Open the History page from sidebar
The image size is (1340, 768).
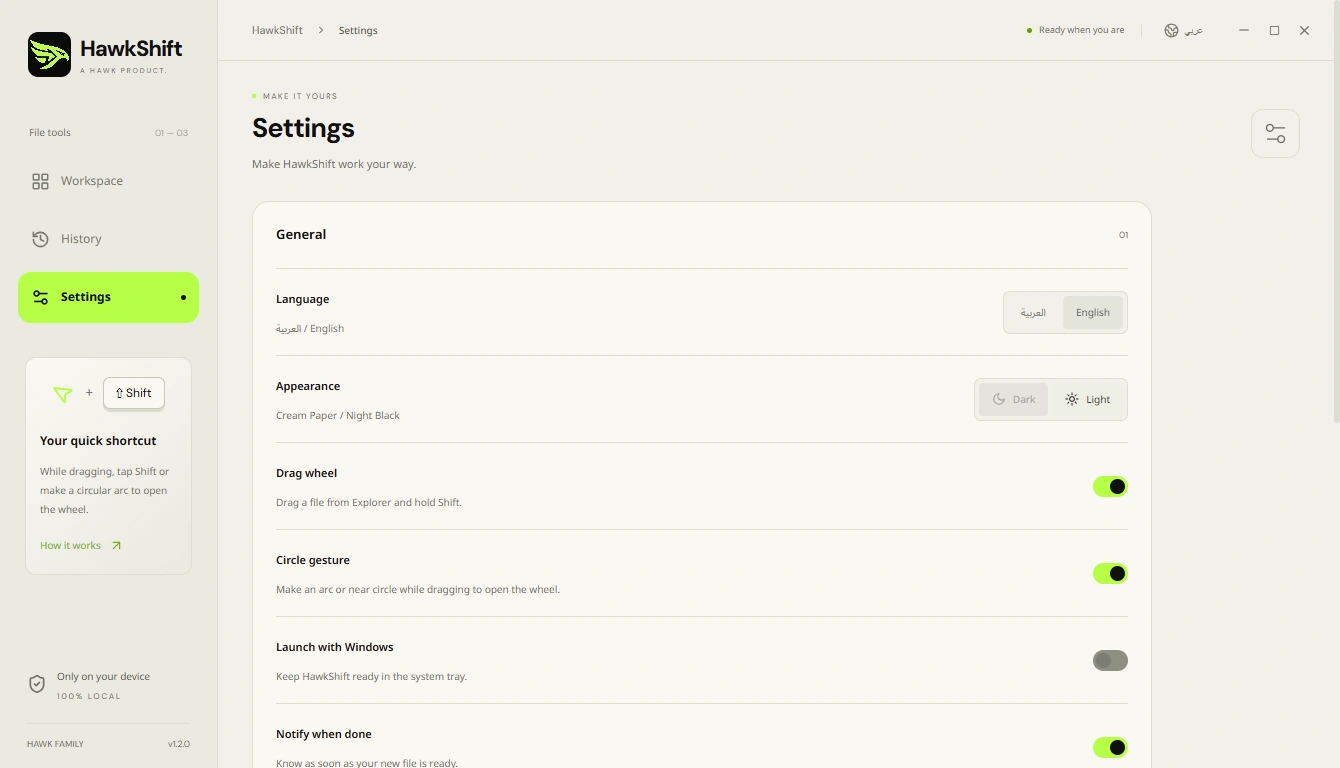[x=108, y=239]
